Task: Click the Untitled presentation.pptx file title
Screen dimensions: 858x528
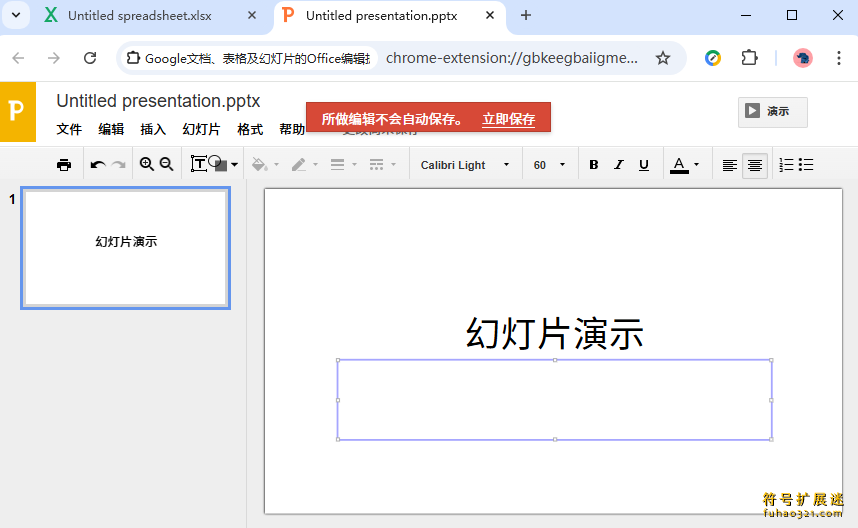Action: (158, 101)
